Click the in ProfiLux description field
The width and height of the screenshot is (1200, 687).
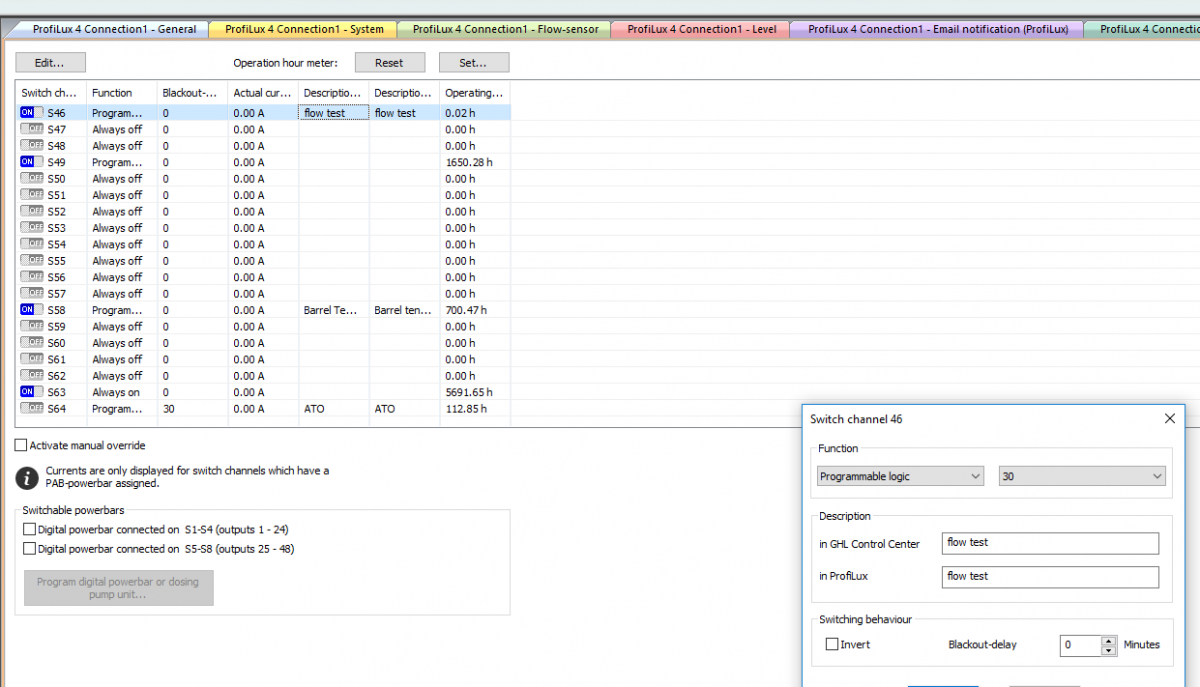[1050, 577]
